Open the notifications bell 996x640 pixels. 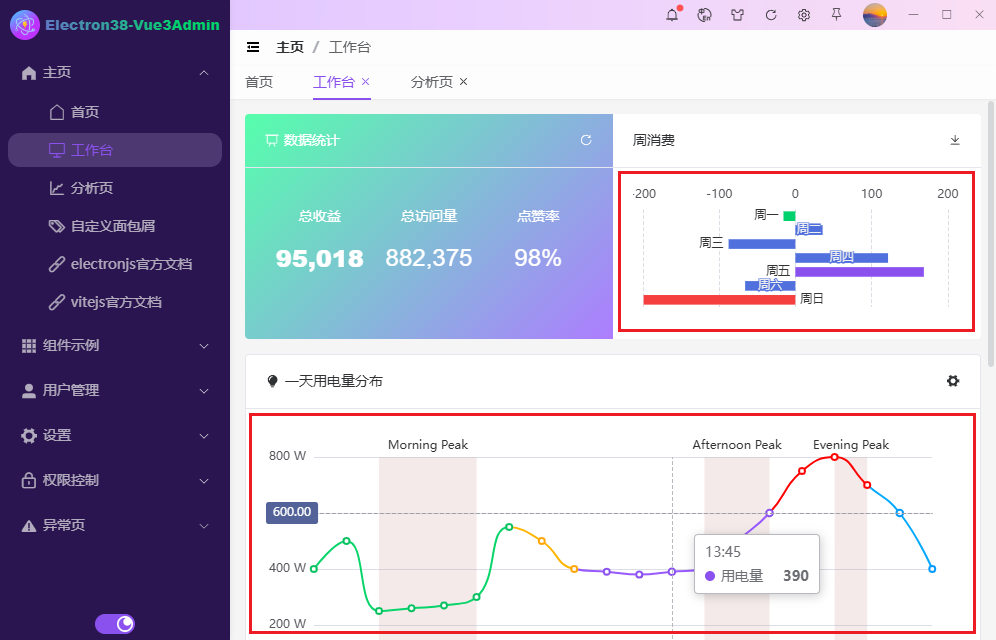coord(672,15)
